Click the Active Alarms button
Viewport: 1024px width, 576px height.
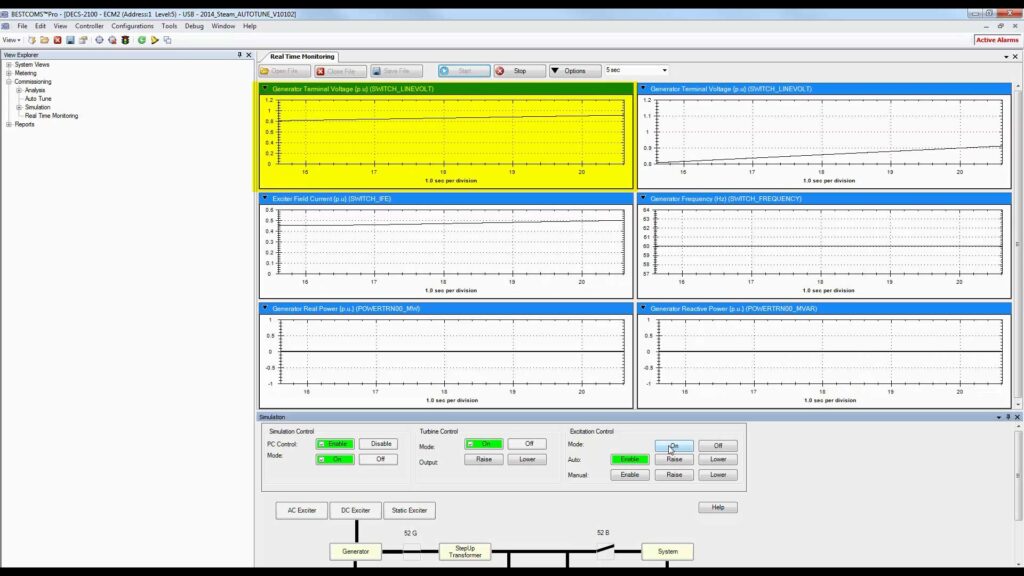pyautogui.click(x=996, y=40)
